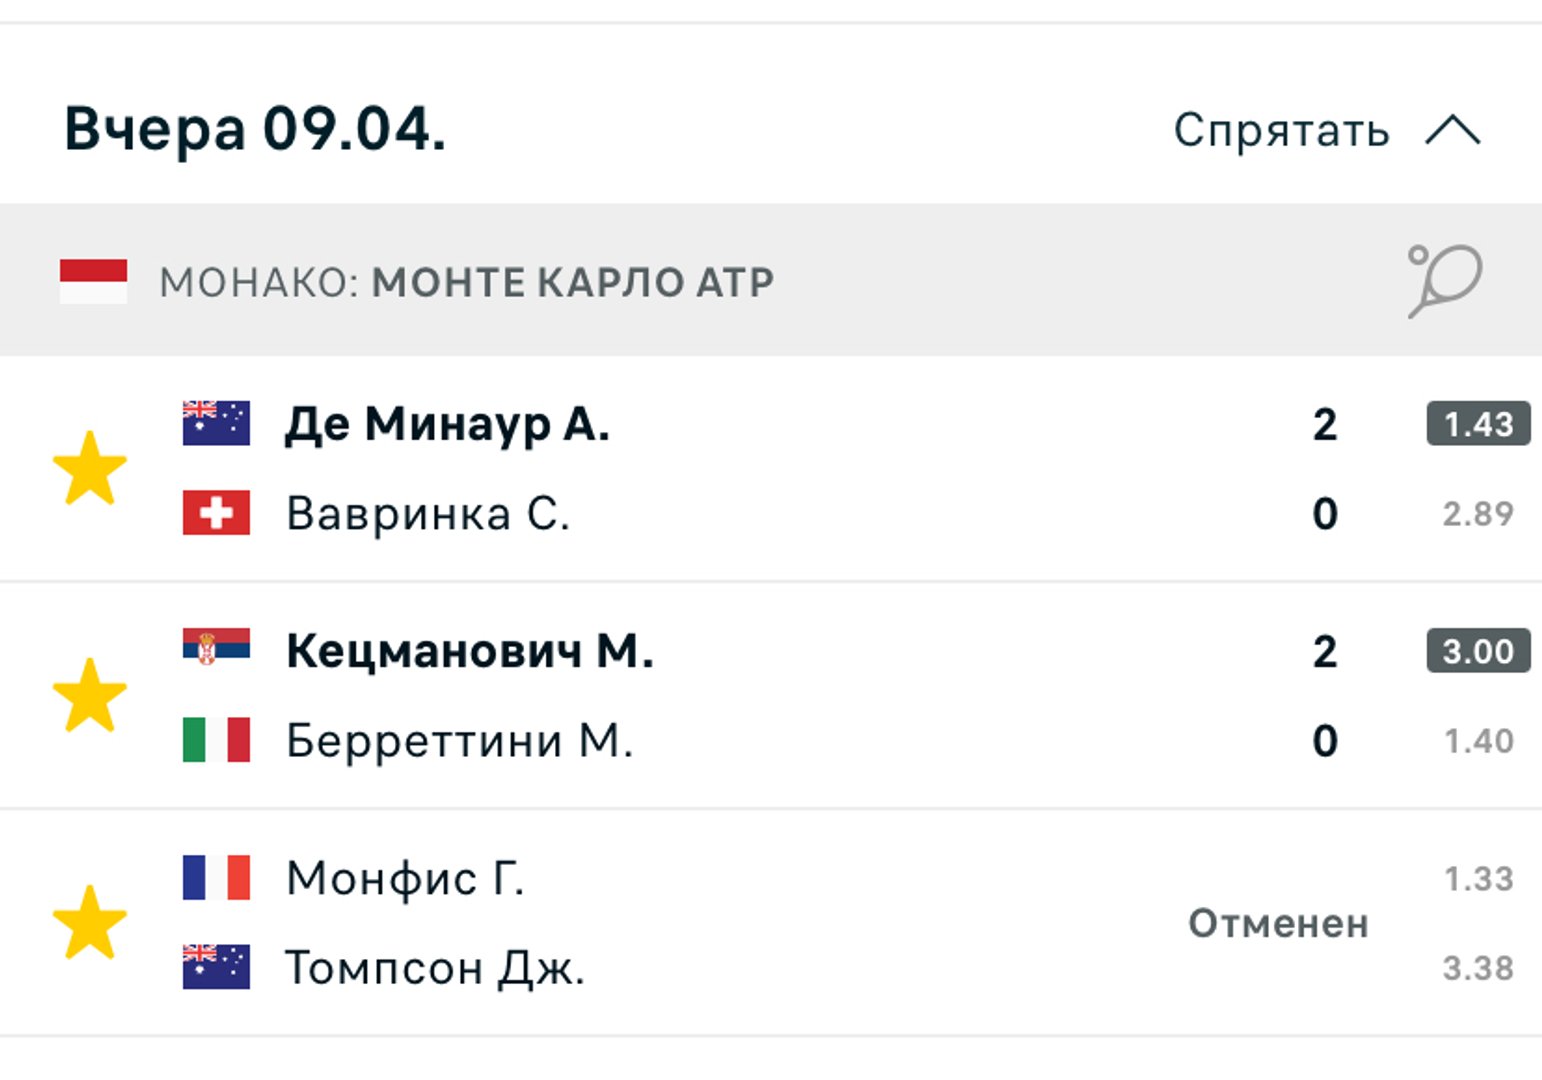Toggle favorite star for Kecmanovic match

pos(90,695)
